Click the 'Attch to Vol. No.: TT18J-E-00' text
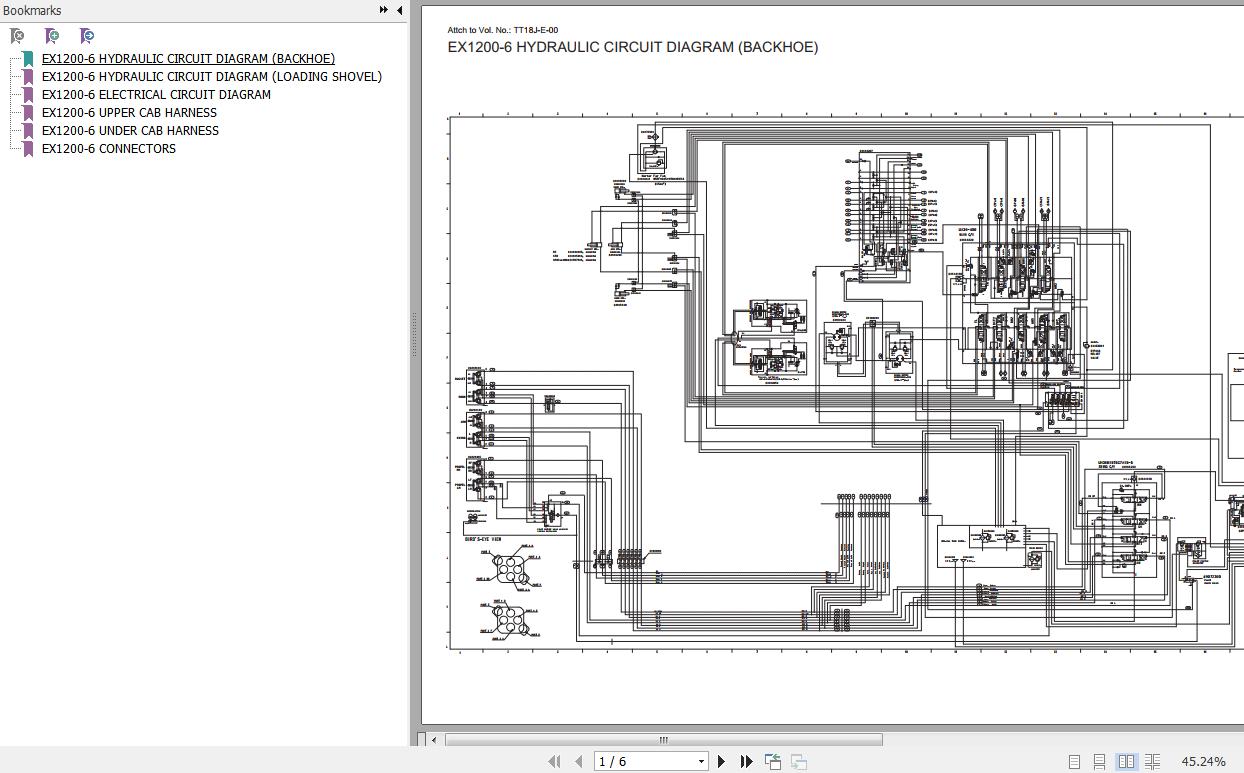Viewport: 1244px width, 773px height. coord(503,30)
